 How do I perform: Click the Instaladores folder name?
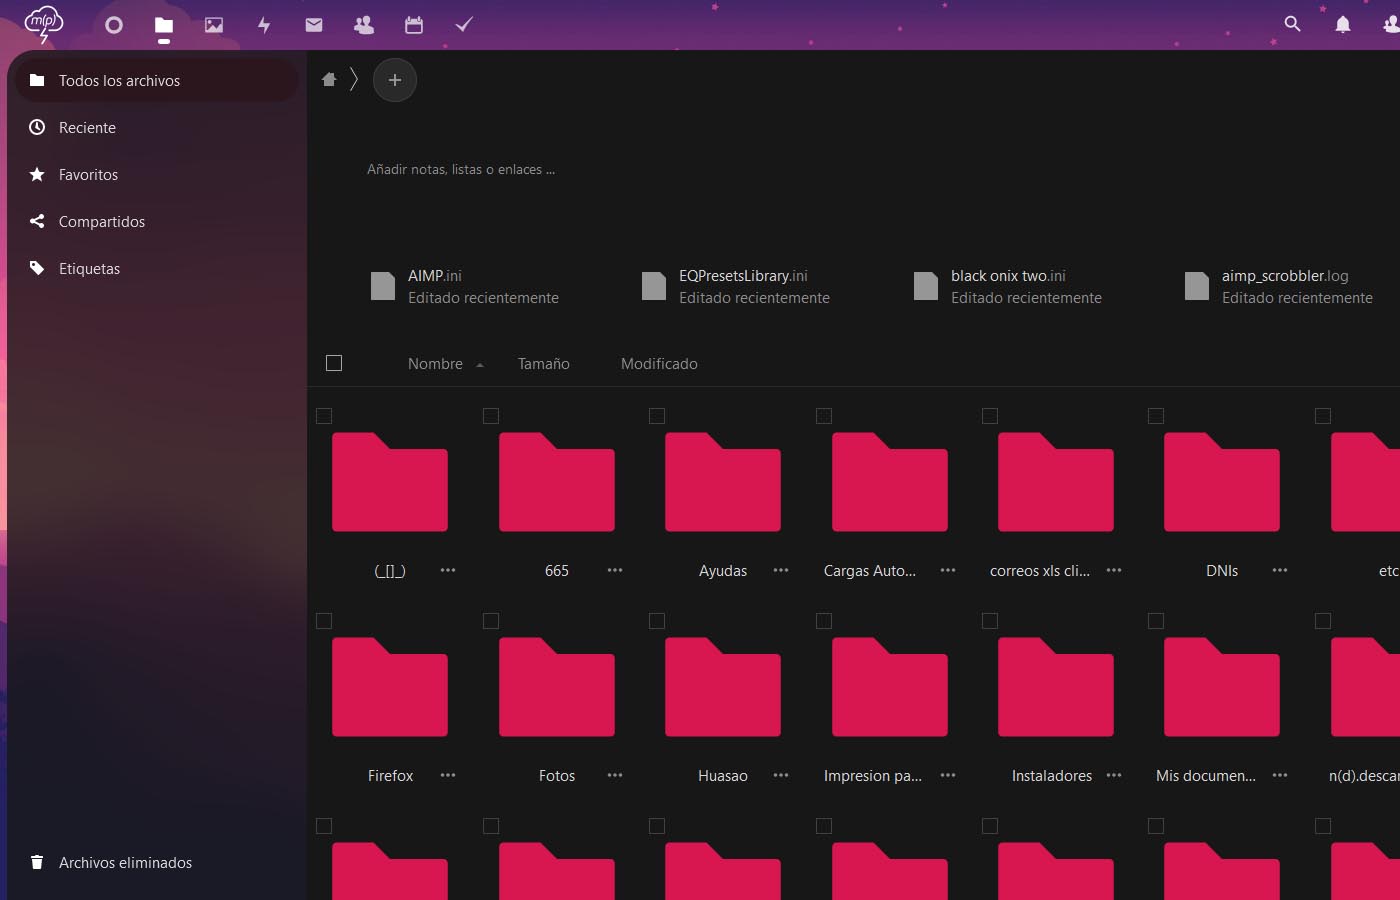point(1052,776)
